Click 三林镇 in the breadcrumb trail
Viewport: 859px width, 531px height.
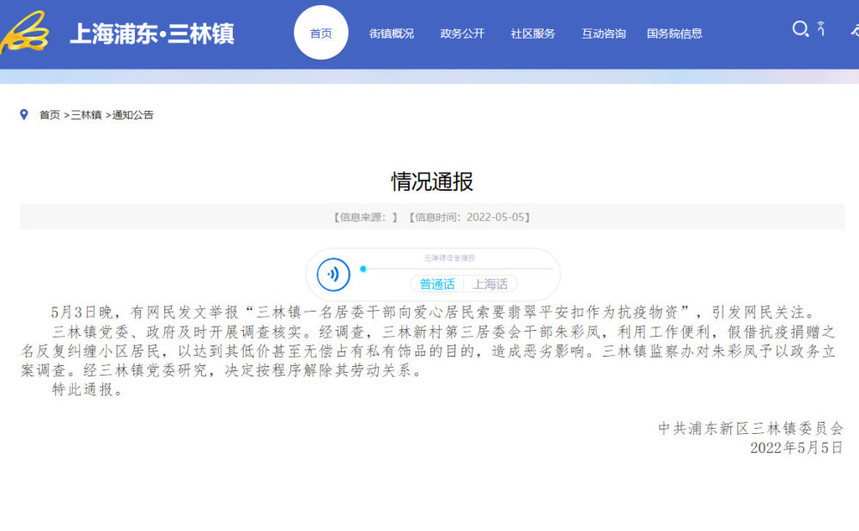tap(86, 115)
